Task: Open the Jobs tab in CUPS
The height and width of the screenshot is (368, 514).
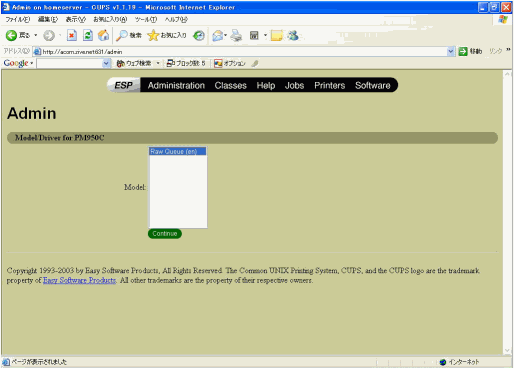Action: [294, 85]
